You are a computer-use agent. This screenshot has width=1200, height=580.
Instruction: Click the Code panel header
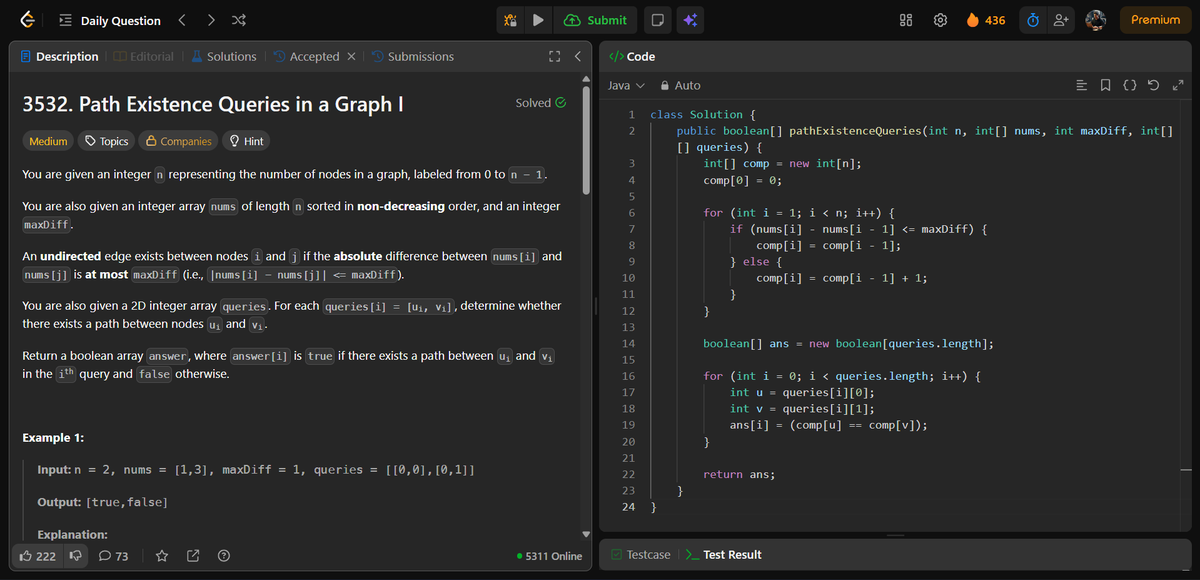pos(633,57)
